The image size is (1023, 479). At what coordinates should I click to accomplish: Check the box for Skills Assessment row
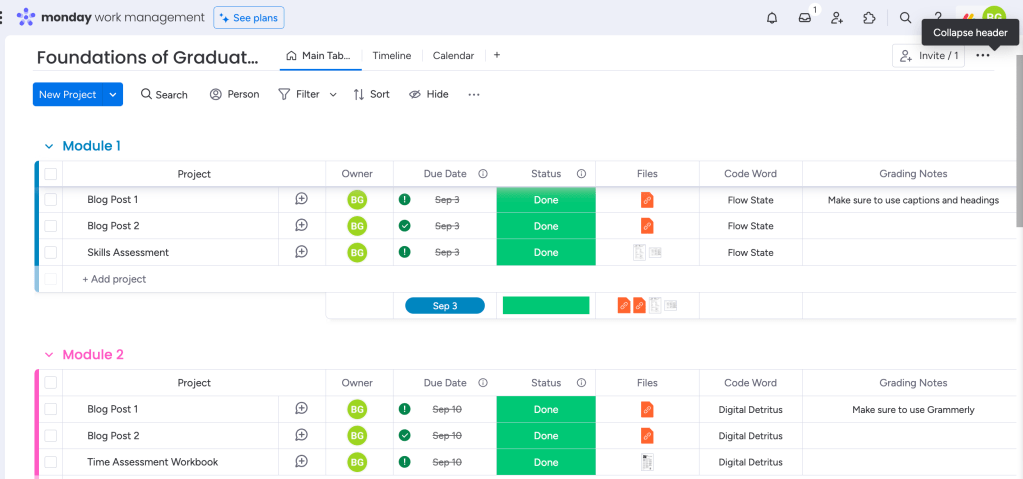tap(51, 253)
